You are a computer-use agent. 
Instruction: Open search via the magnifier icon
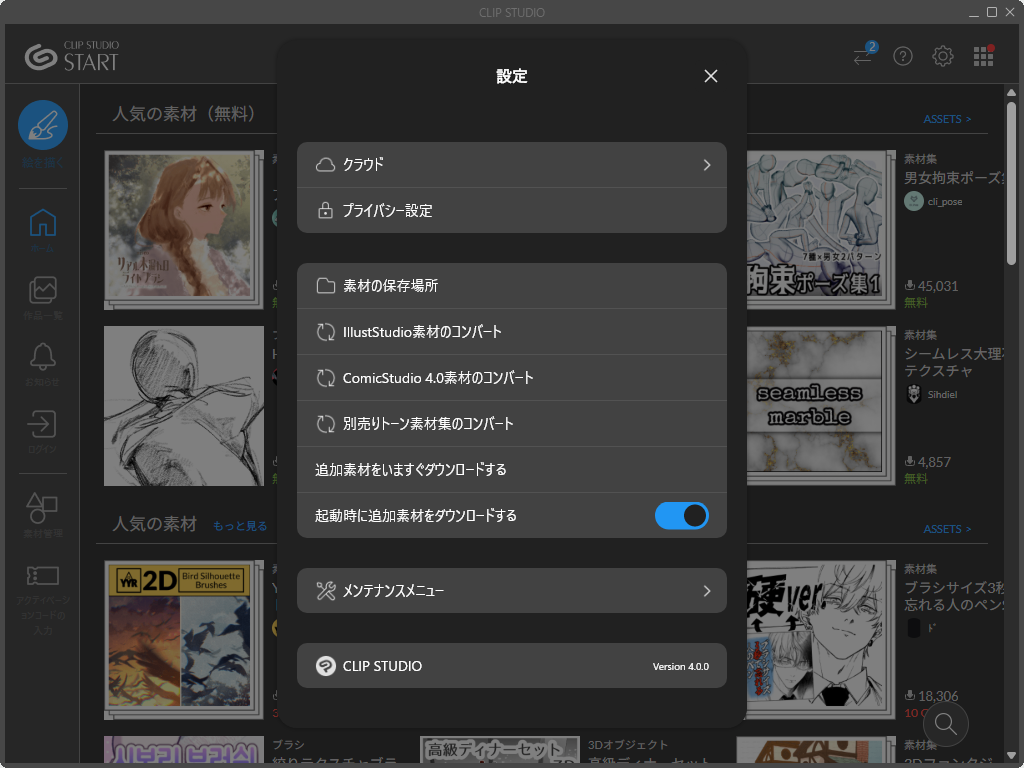945,724
